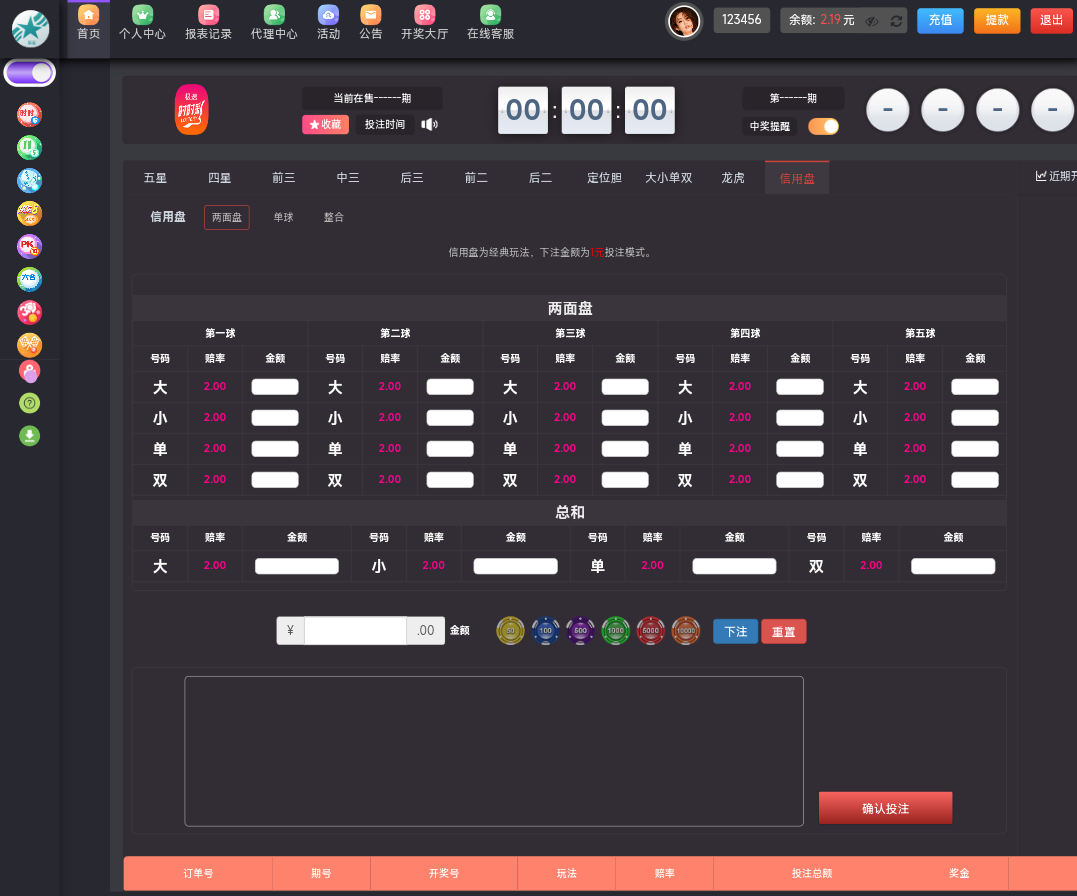Select the 单球 sub-tab
Screen dimensions: 1077x896
coord(283,217)
